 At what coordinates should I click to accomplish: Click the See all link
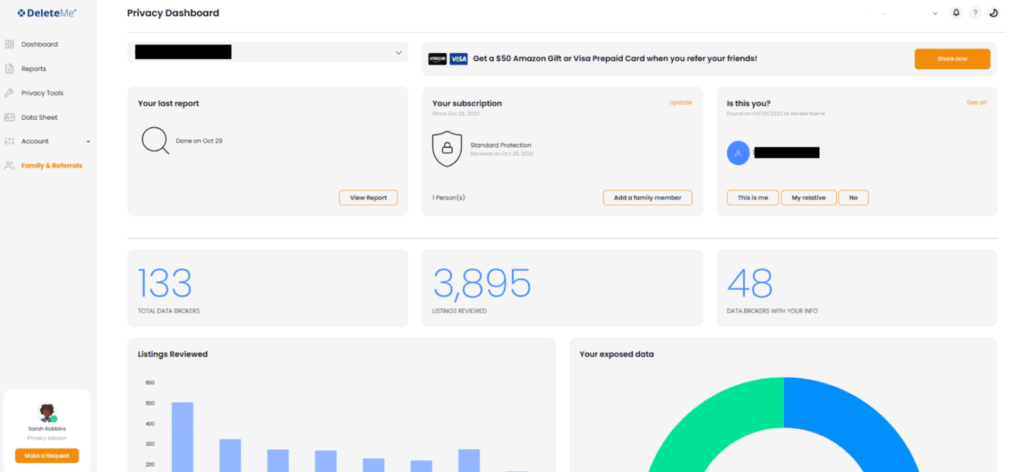976,102
